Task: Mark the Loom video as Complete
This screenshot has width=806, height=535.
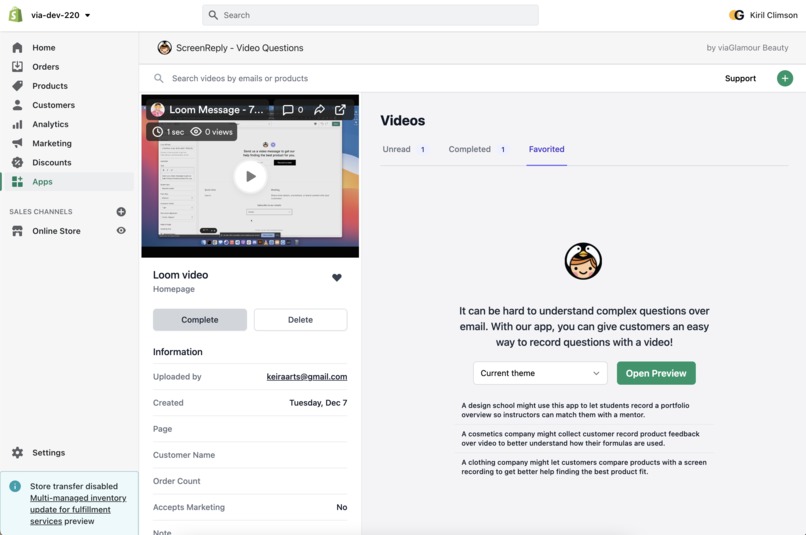Action: 199,320
